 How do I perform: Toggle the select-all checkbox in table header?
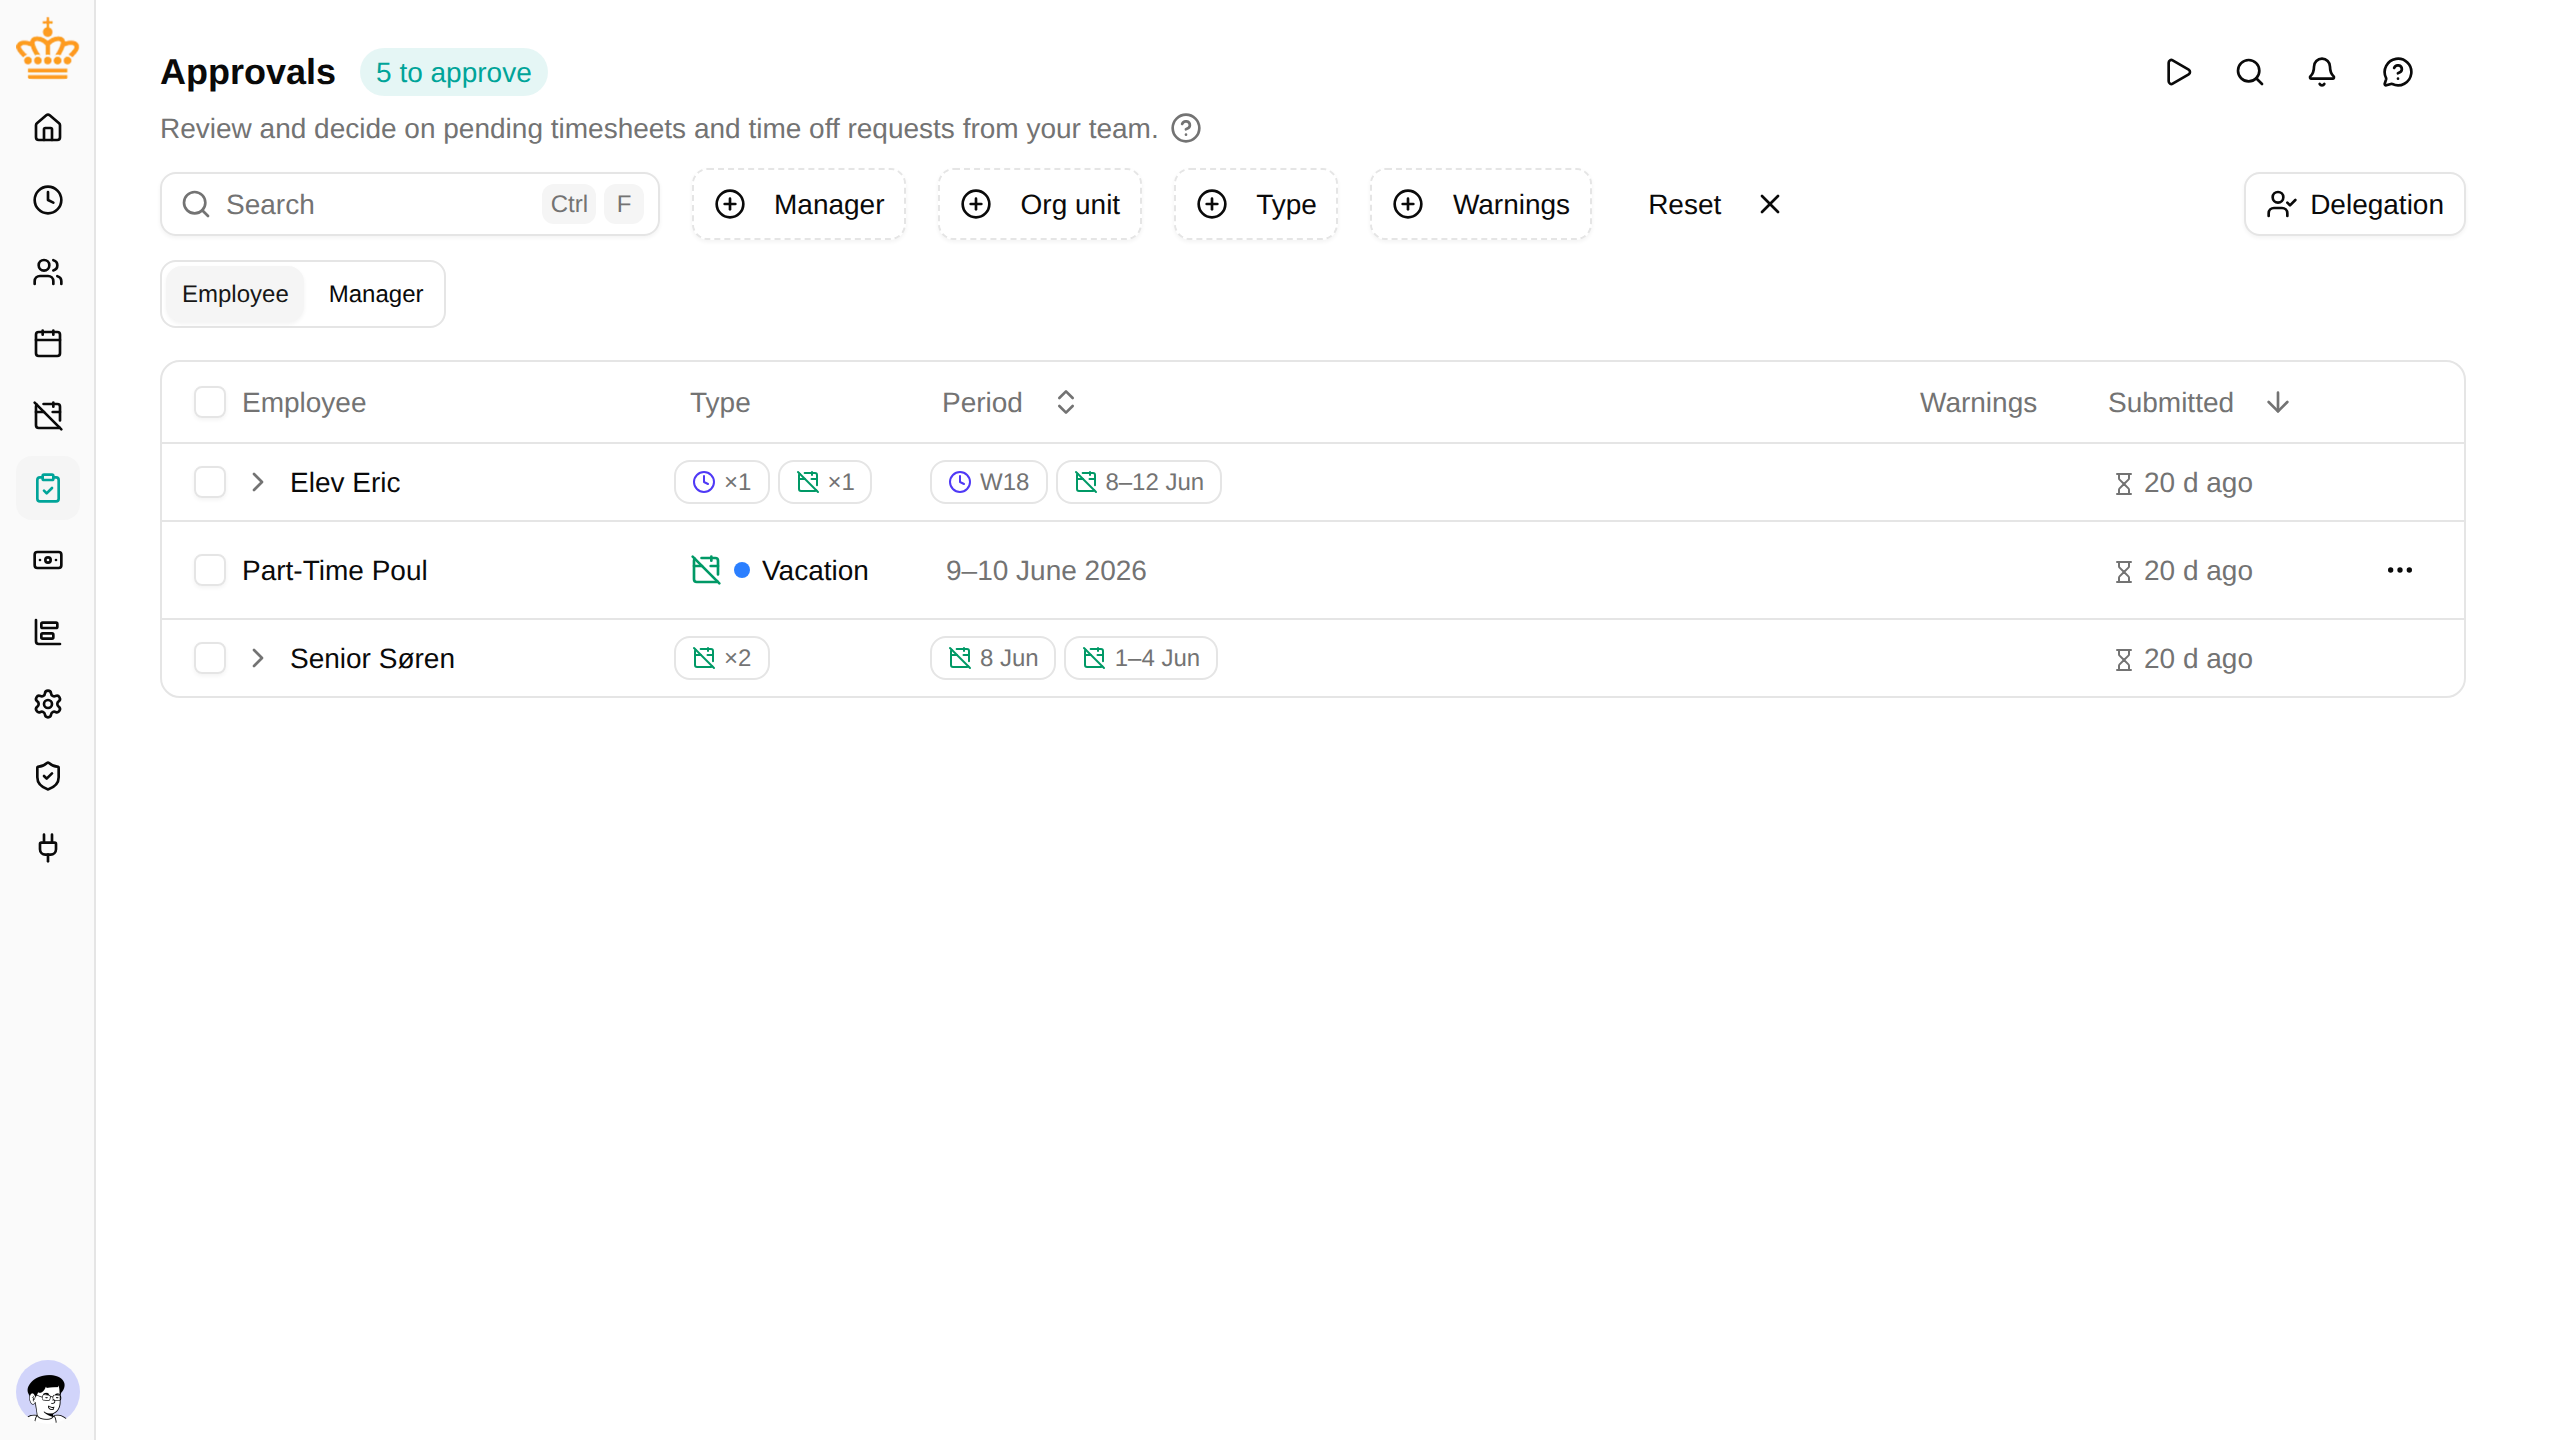tap(210, 402)
